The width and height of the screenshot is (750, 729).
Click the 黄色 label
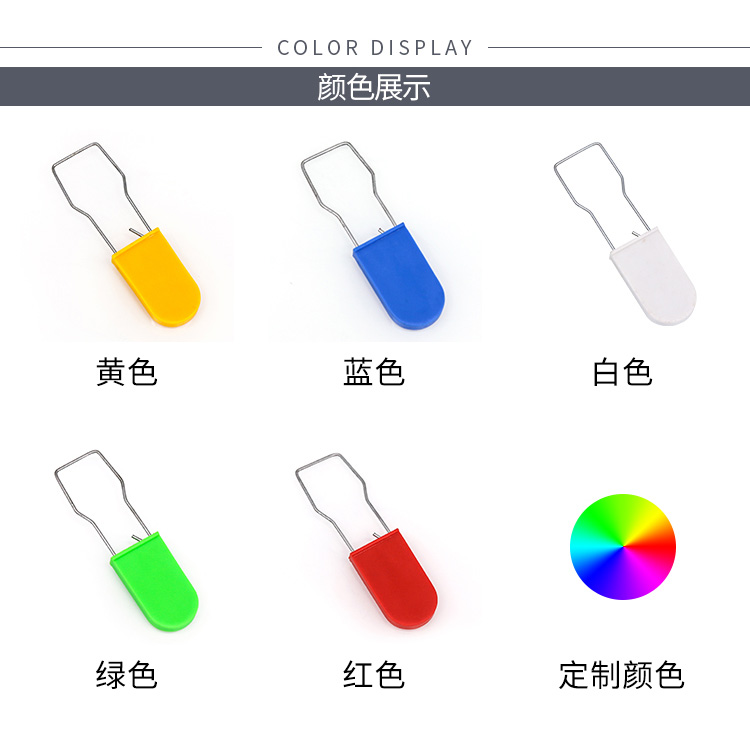pyautogui.click(x=127, y=372)
